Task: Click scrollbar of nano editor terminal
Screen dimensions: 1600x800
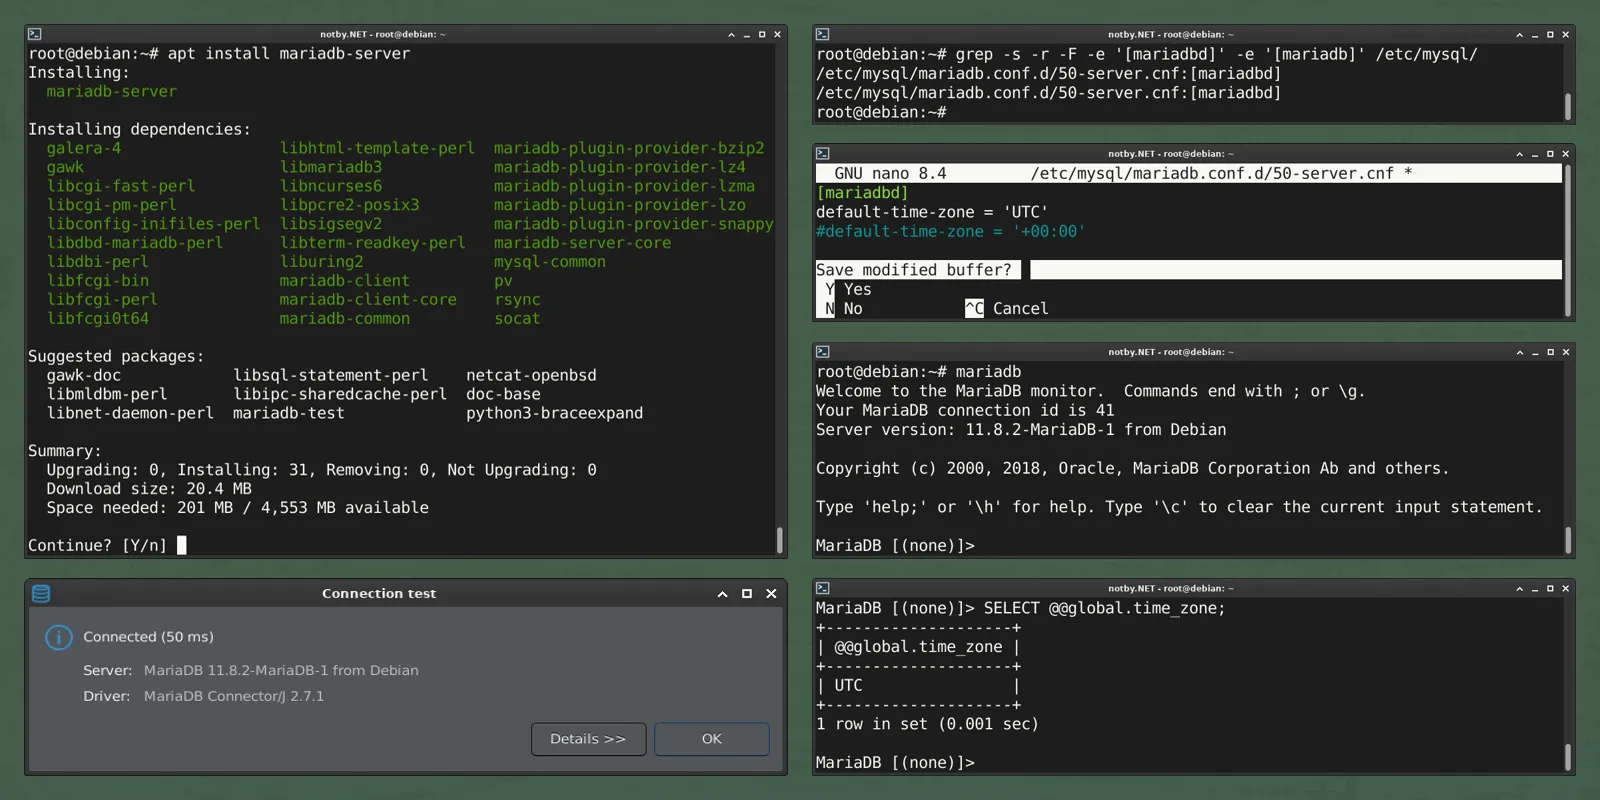Action: [x=1567, y=240]
